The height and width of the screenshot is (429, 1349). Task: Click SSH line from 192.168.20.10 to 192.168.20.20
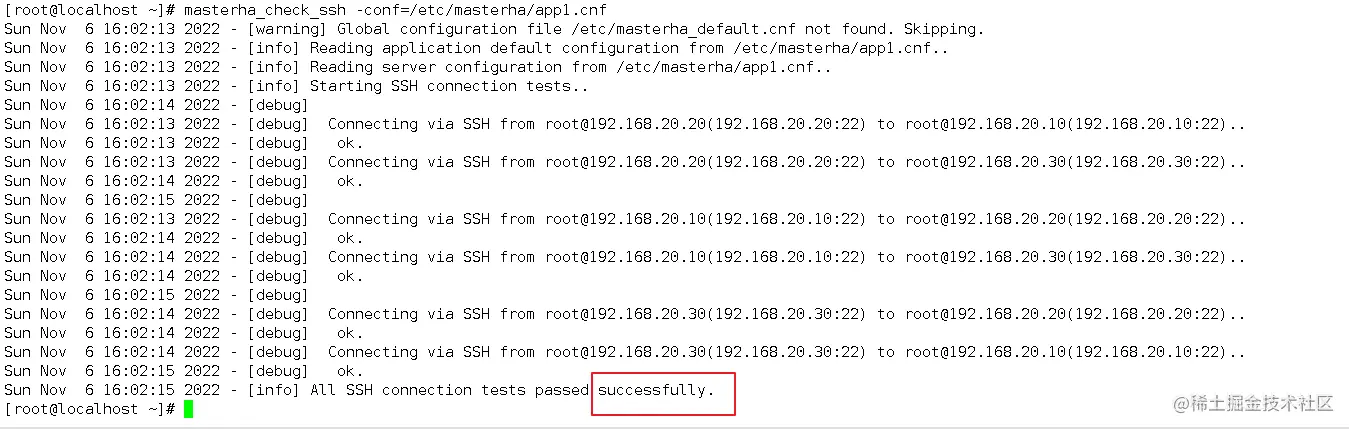coord(786,219)
